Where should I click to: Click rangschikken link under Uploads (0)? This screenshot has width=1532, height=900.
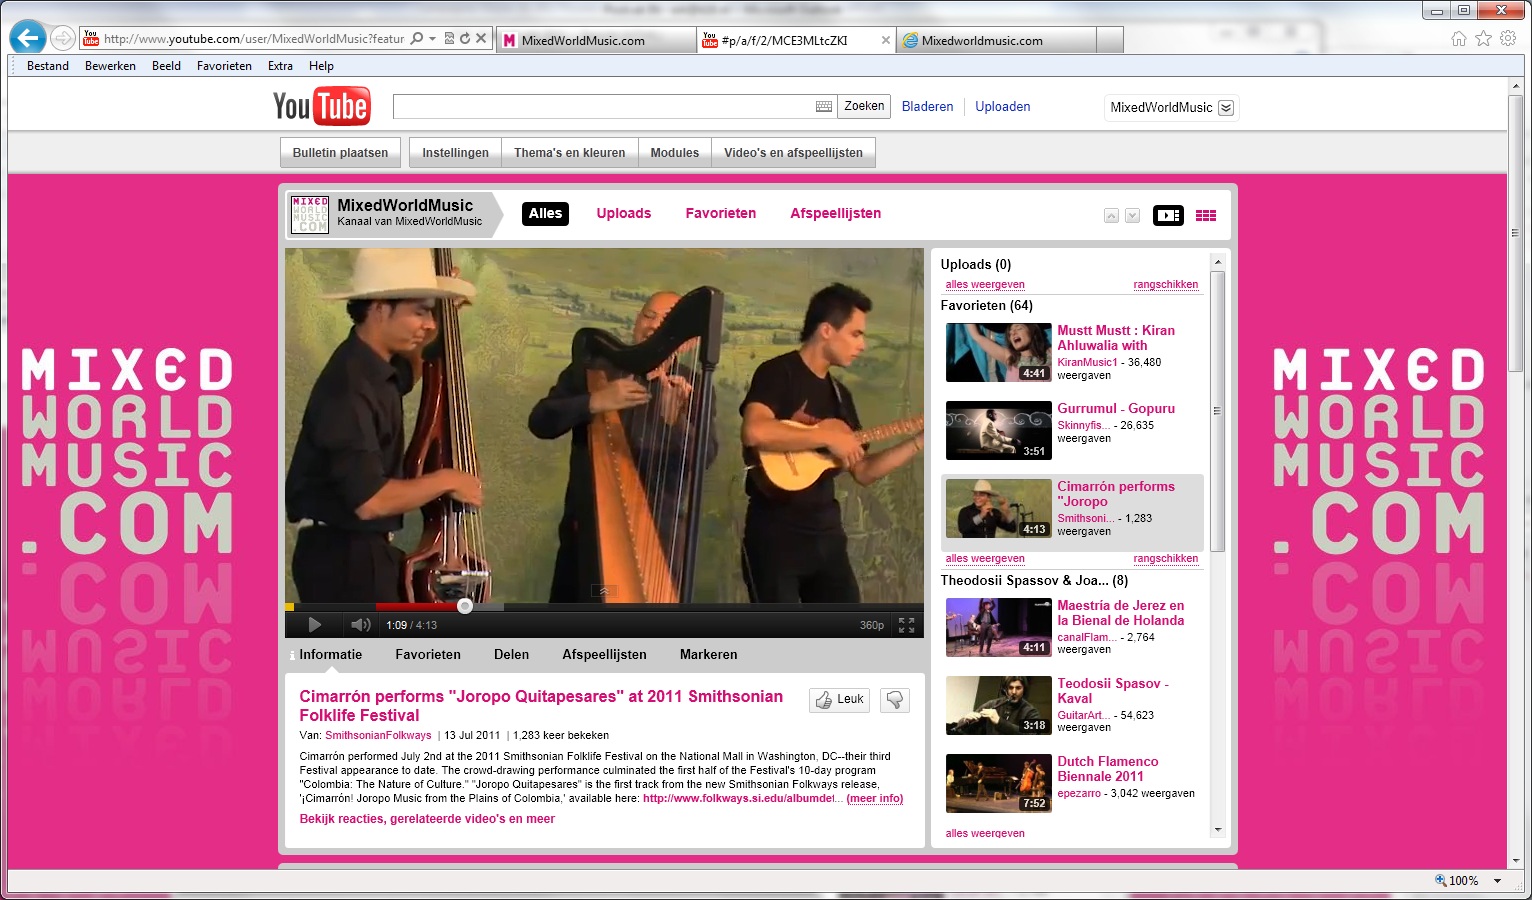point(1165,285)
